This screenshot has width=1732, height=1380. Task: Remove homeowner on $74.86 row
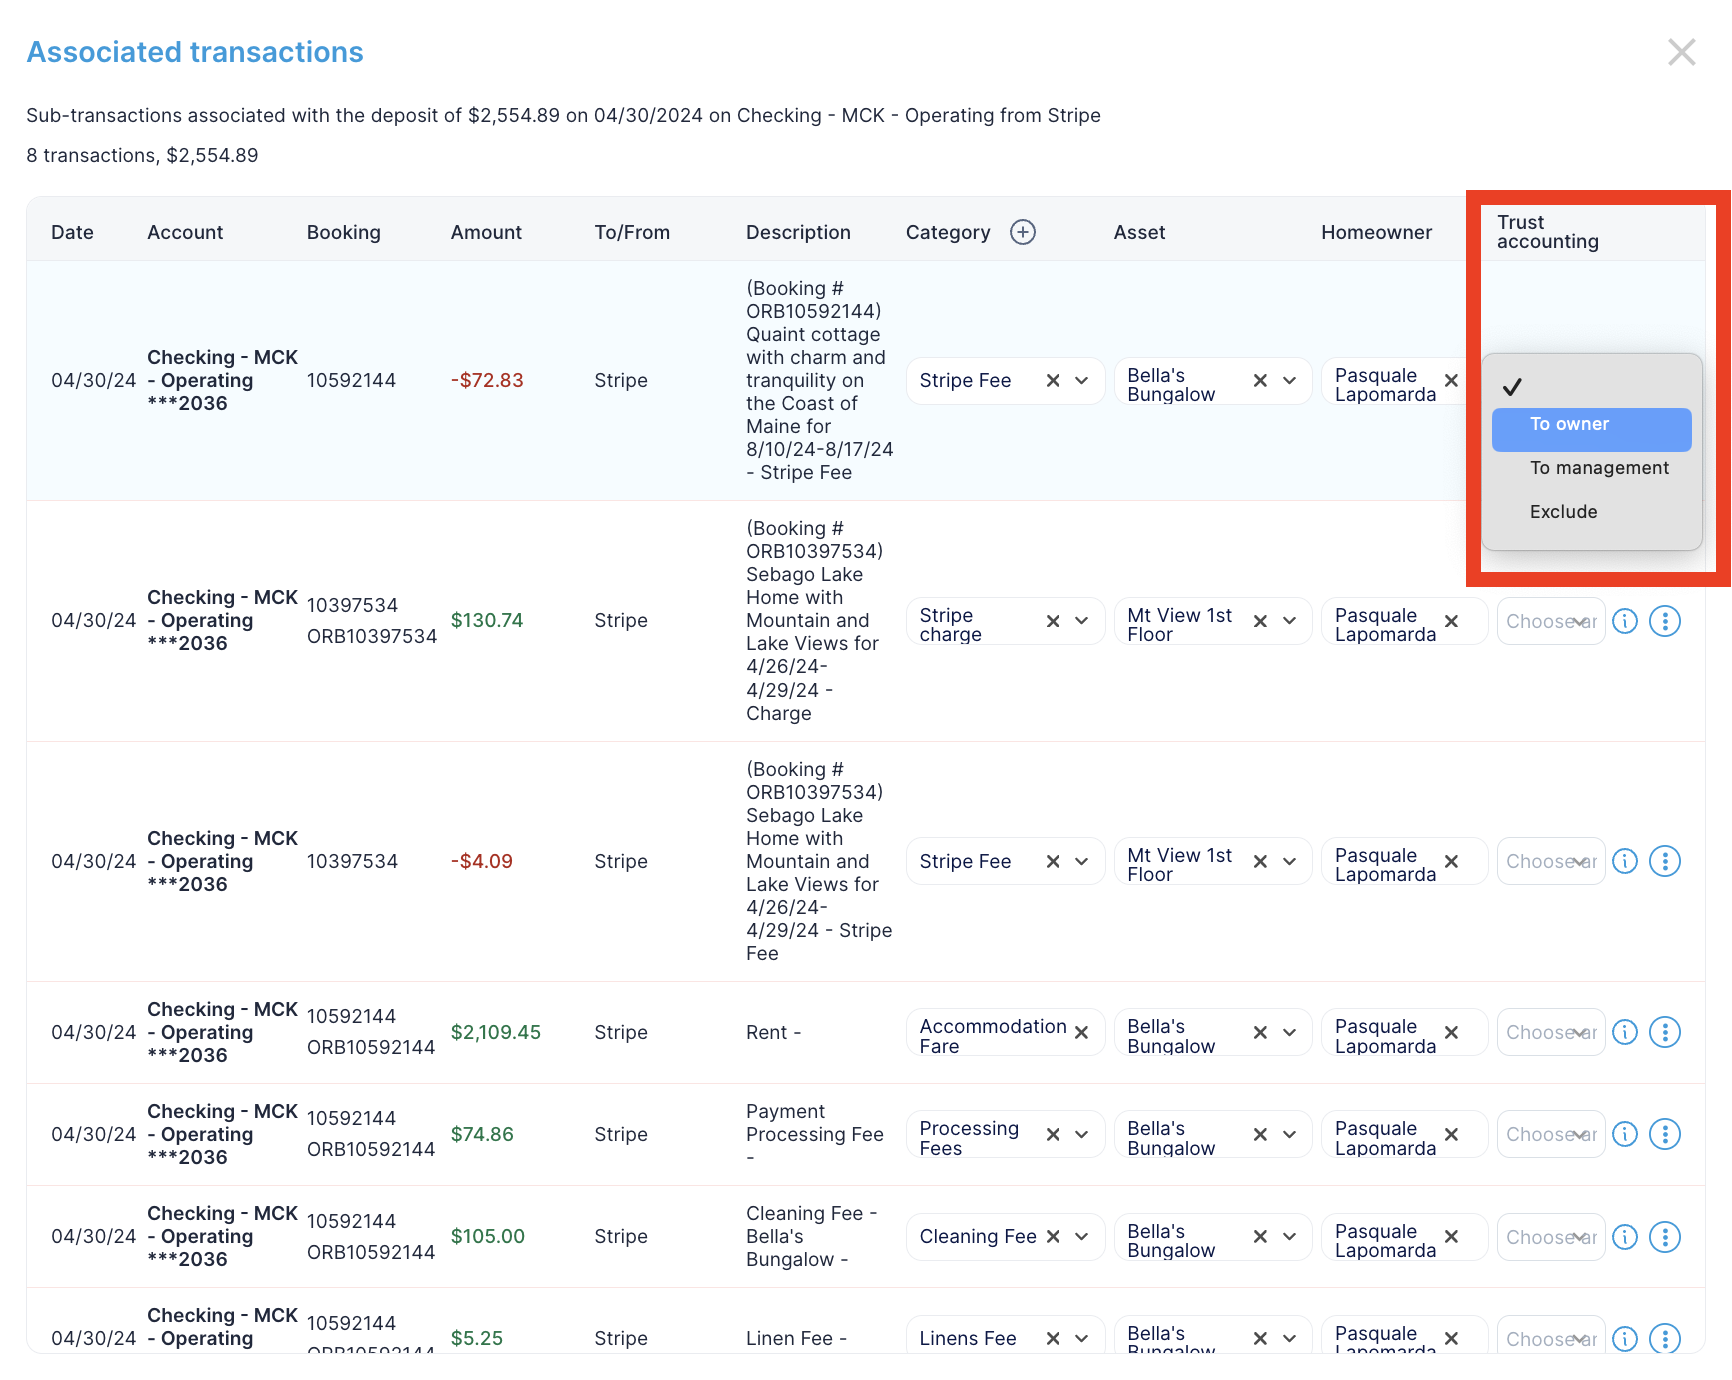pyautogui.click(x=1451, y=1134)
